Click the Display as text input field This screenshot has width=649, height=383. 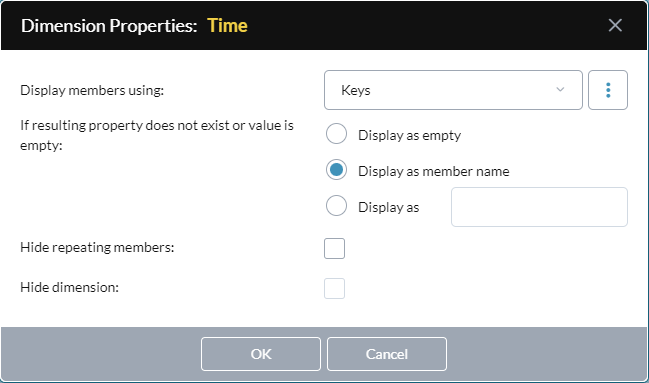point(539,207)
